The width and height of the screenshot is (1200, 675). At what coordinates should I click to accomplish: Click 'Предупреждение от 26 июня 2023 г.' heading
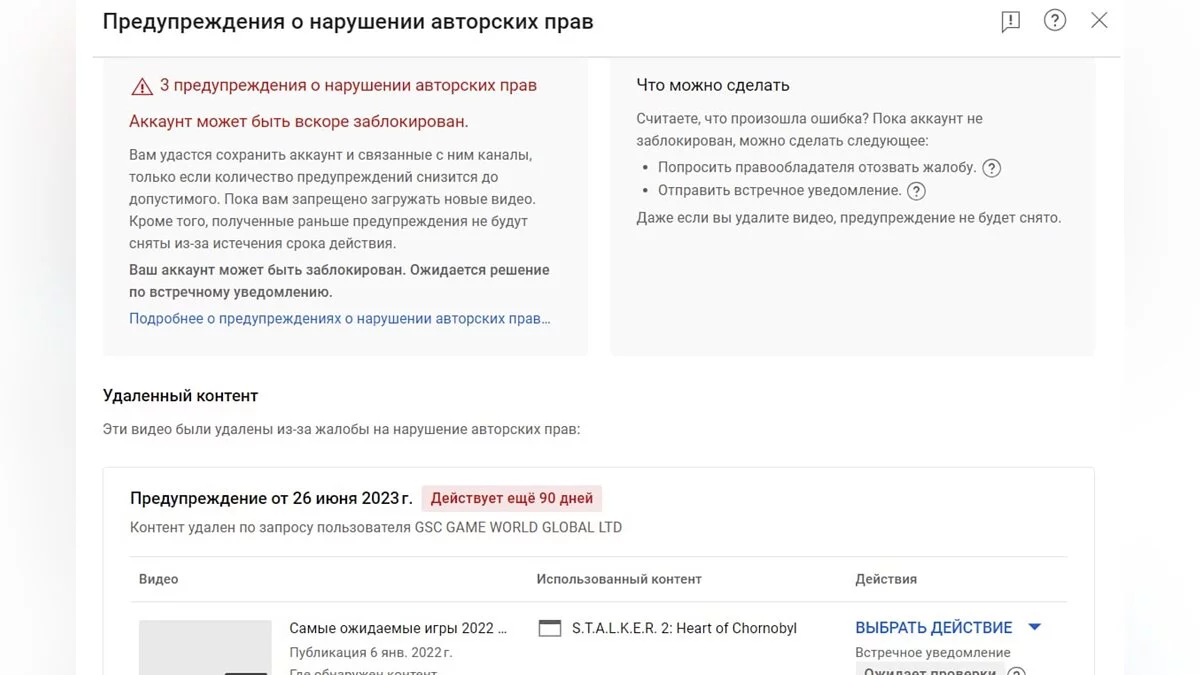pos(271,498)
